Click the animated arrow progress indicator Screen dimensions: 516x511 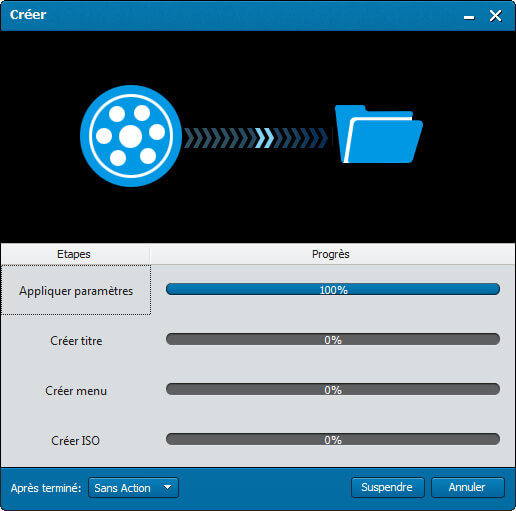[256, 138]
